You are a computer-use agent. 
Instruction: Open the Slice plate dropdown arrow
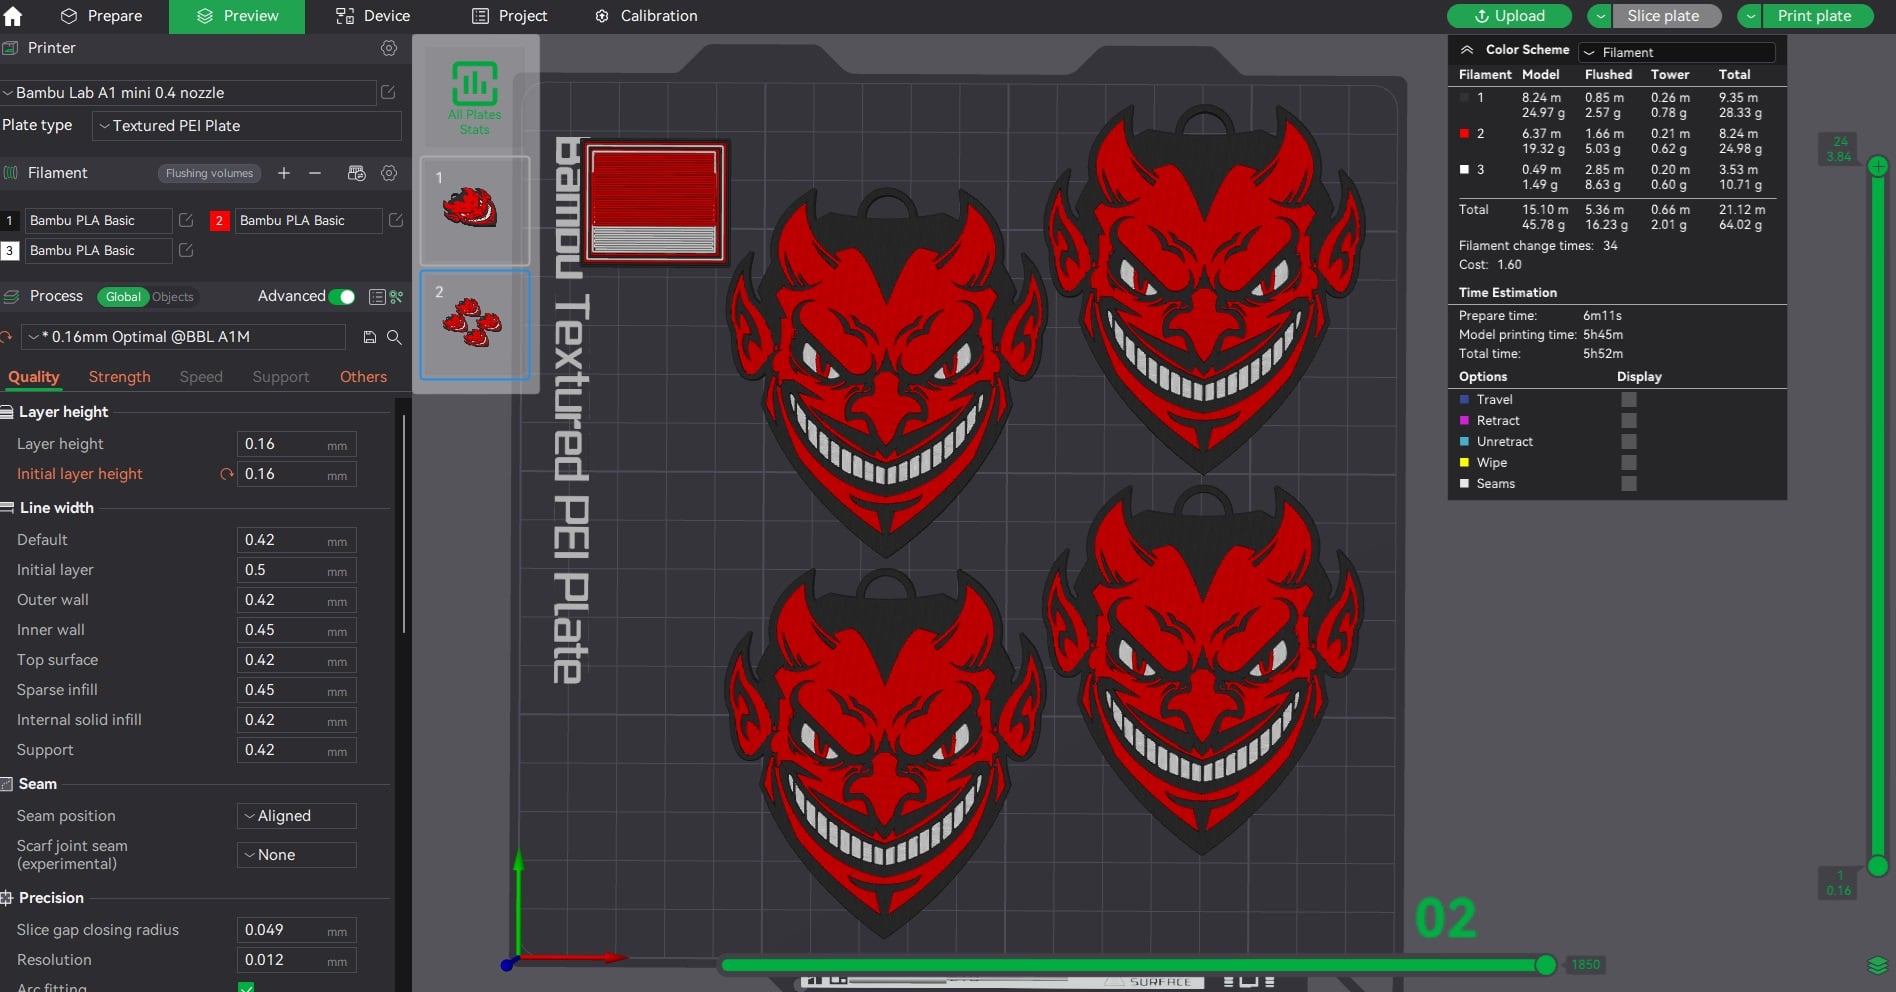(1600, 16)
